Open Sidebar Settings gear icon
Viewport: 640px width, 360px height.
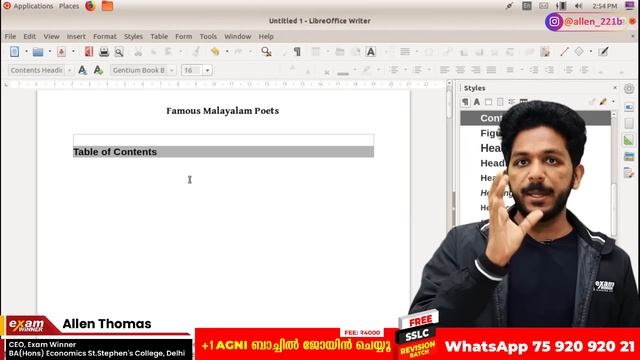click(629, 89)
